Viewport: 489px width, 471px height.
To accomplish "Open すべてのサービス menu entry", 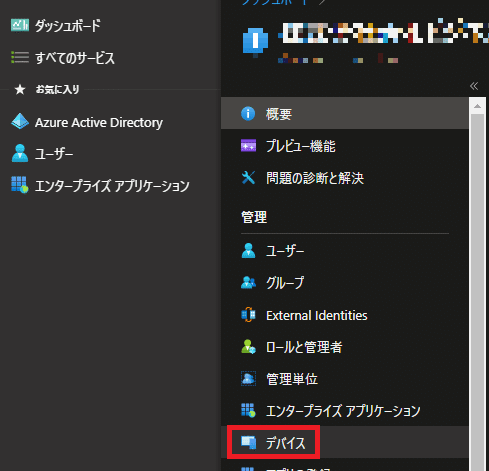I will (x=75, y=58).
